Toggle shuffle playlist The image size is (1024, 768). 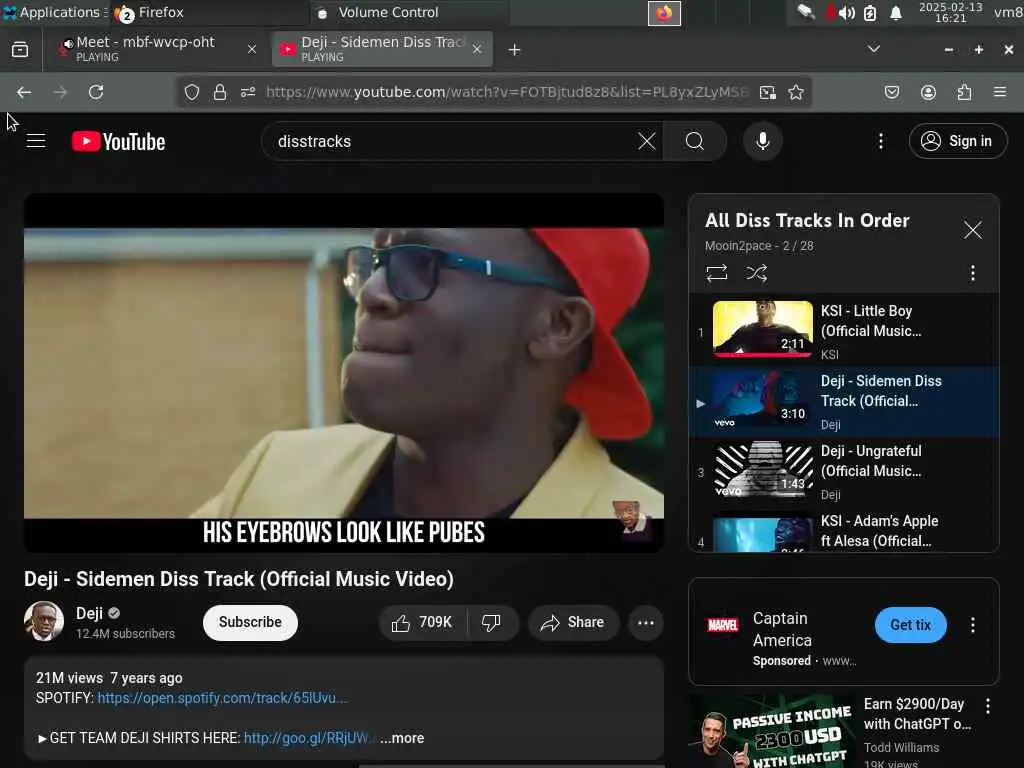point(756,272)
